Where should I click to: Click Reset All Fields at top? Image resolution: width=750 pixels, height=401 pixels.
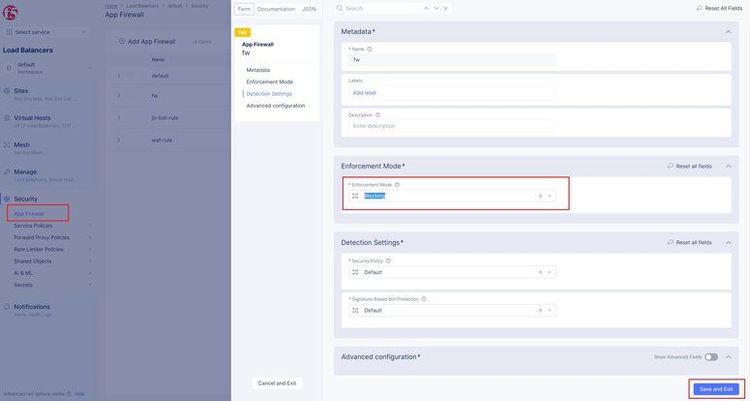(719, 9)
